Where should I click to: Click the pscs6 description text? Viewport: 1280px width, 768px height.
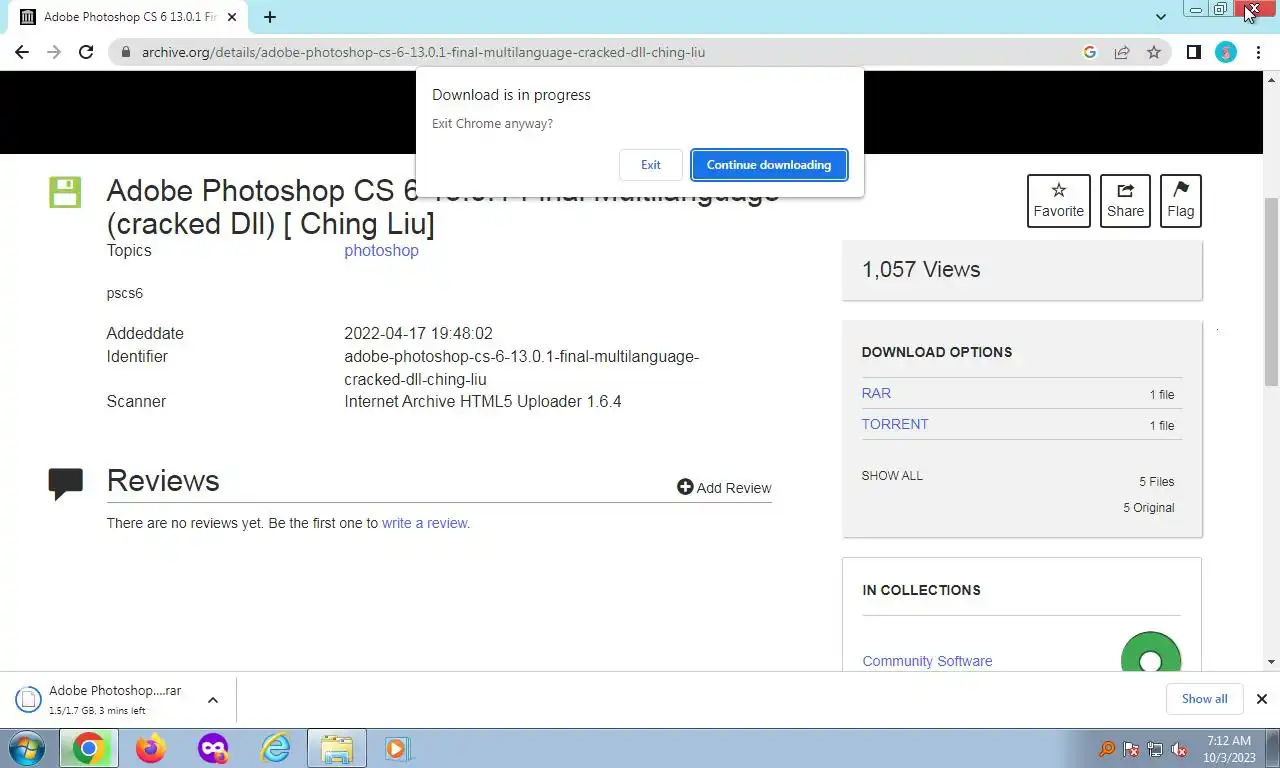(125, 293)
